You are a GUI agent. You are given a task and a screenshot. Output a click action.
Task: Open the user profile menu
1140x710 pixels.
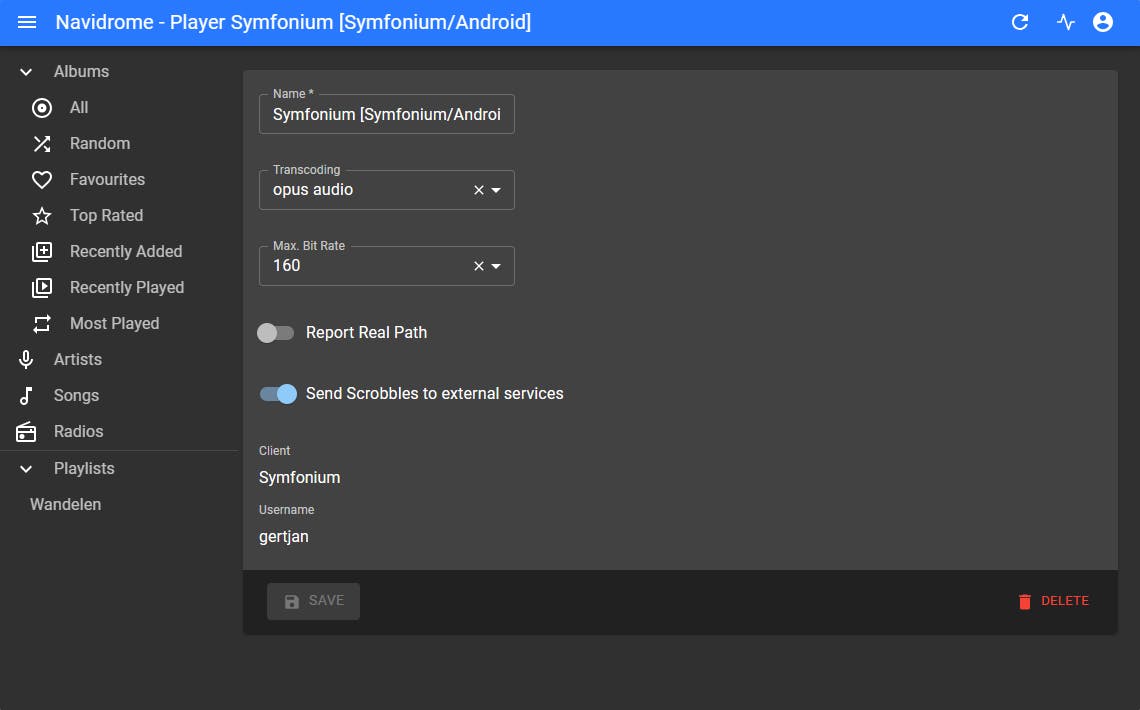pyautogui.click(x=1103, y=21)
